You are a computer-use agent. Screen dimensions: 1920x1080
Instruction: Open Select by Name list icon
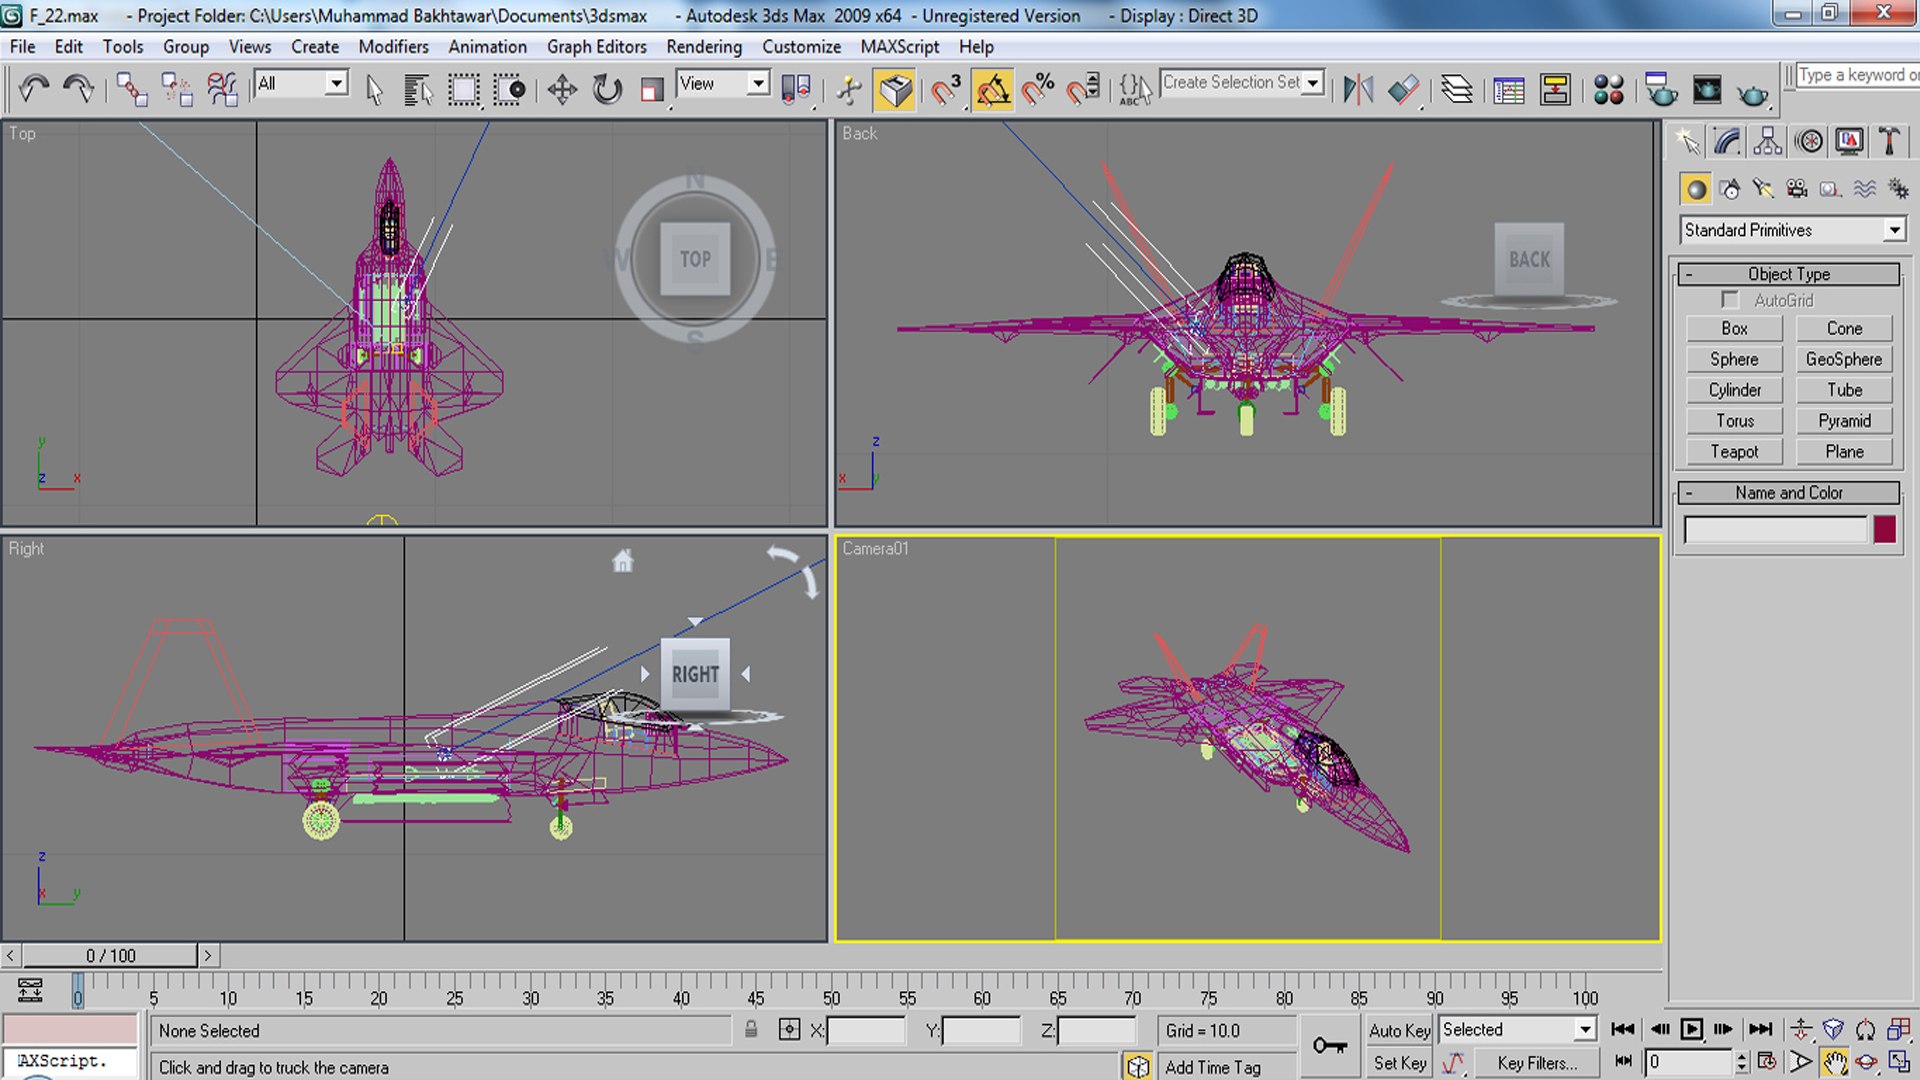(418, 90)
